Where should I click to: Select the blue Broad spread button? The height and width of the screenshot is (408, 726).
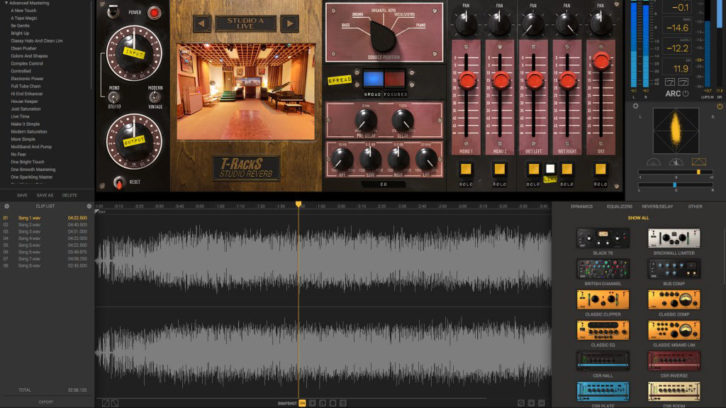pyautogui.click(x=373, y=79)
